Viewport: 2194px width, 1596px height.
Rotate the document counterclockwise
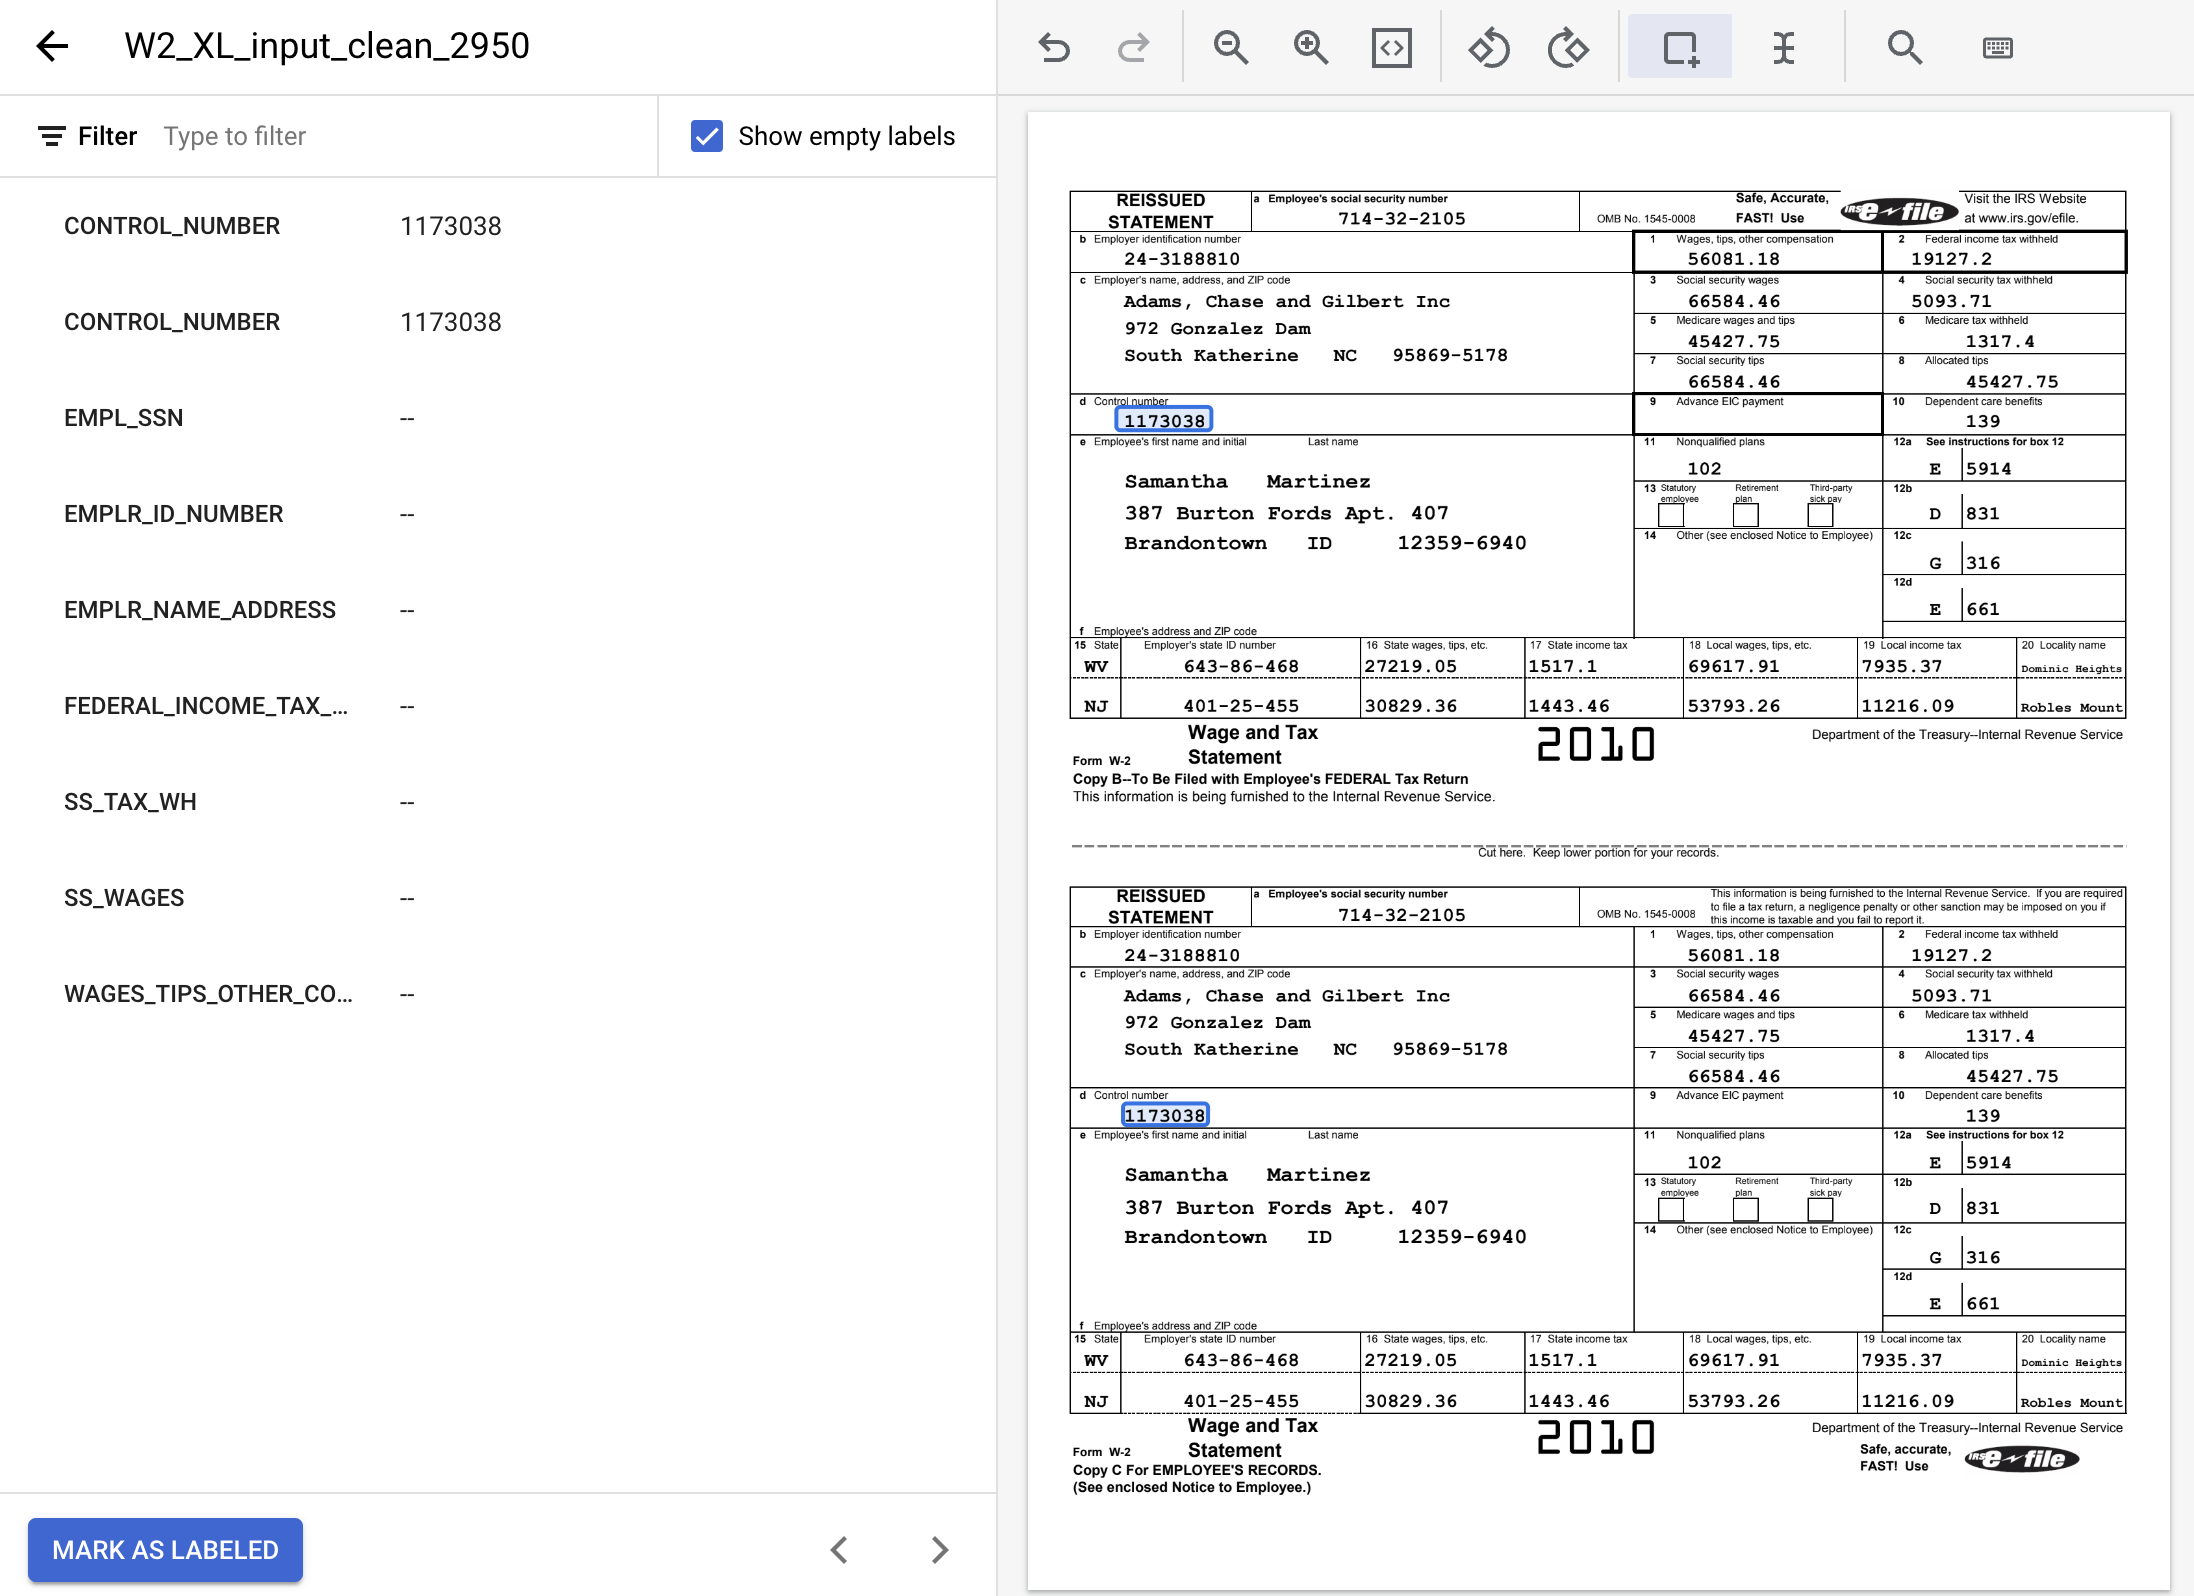[x=1488, y=46]
